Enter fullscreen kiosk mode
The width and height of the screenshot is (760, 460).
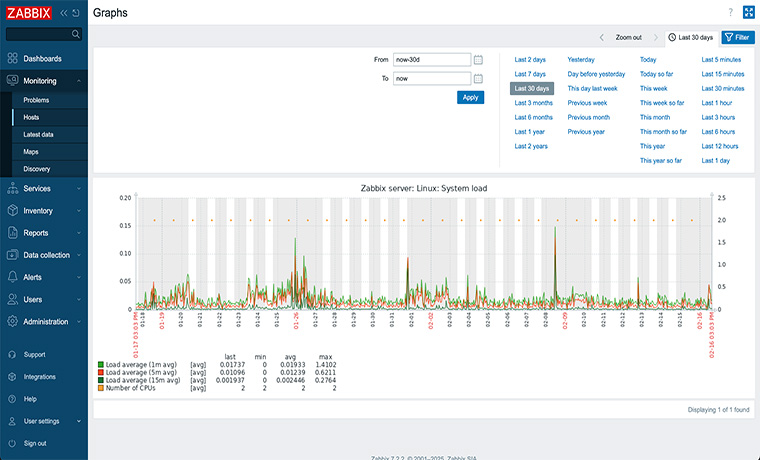(748, 12)
